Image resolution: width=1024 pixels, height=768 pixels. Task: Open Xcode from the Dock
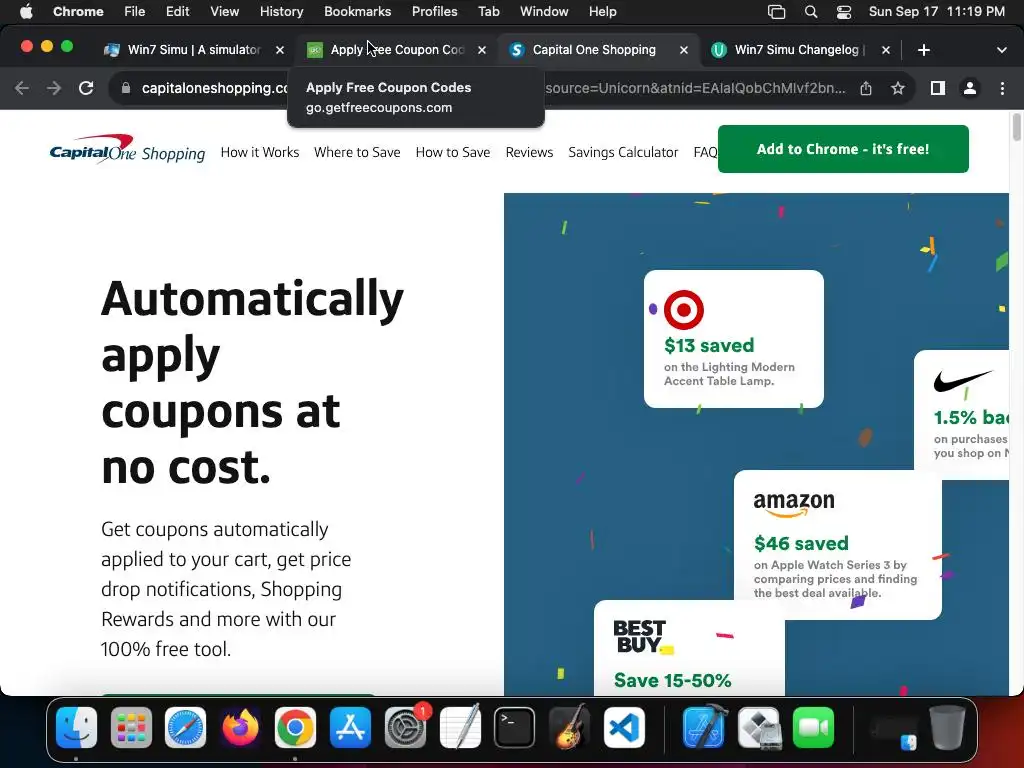pos(705,726)
